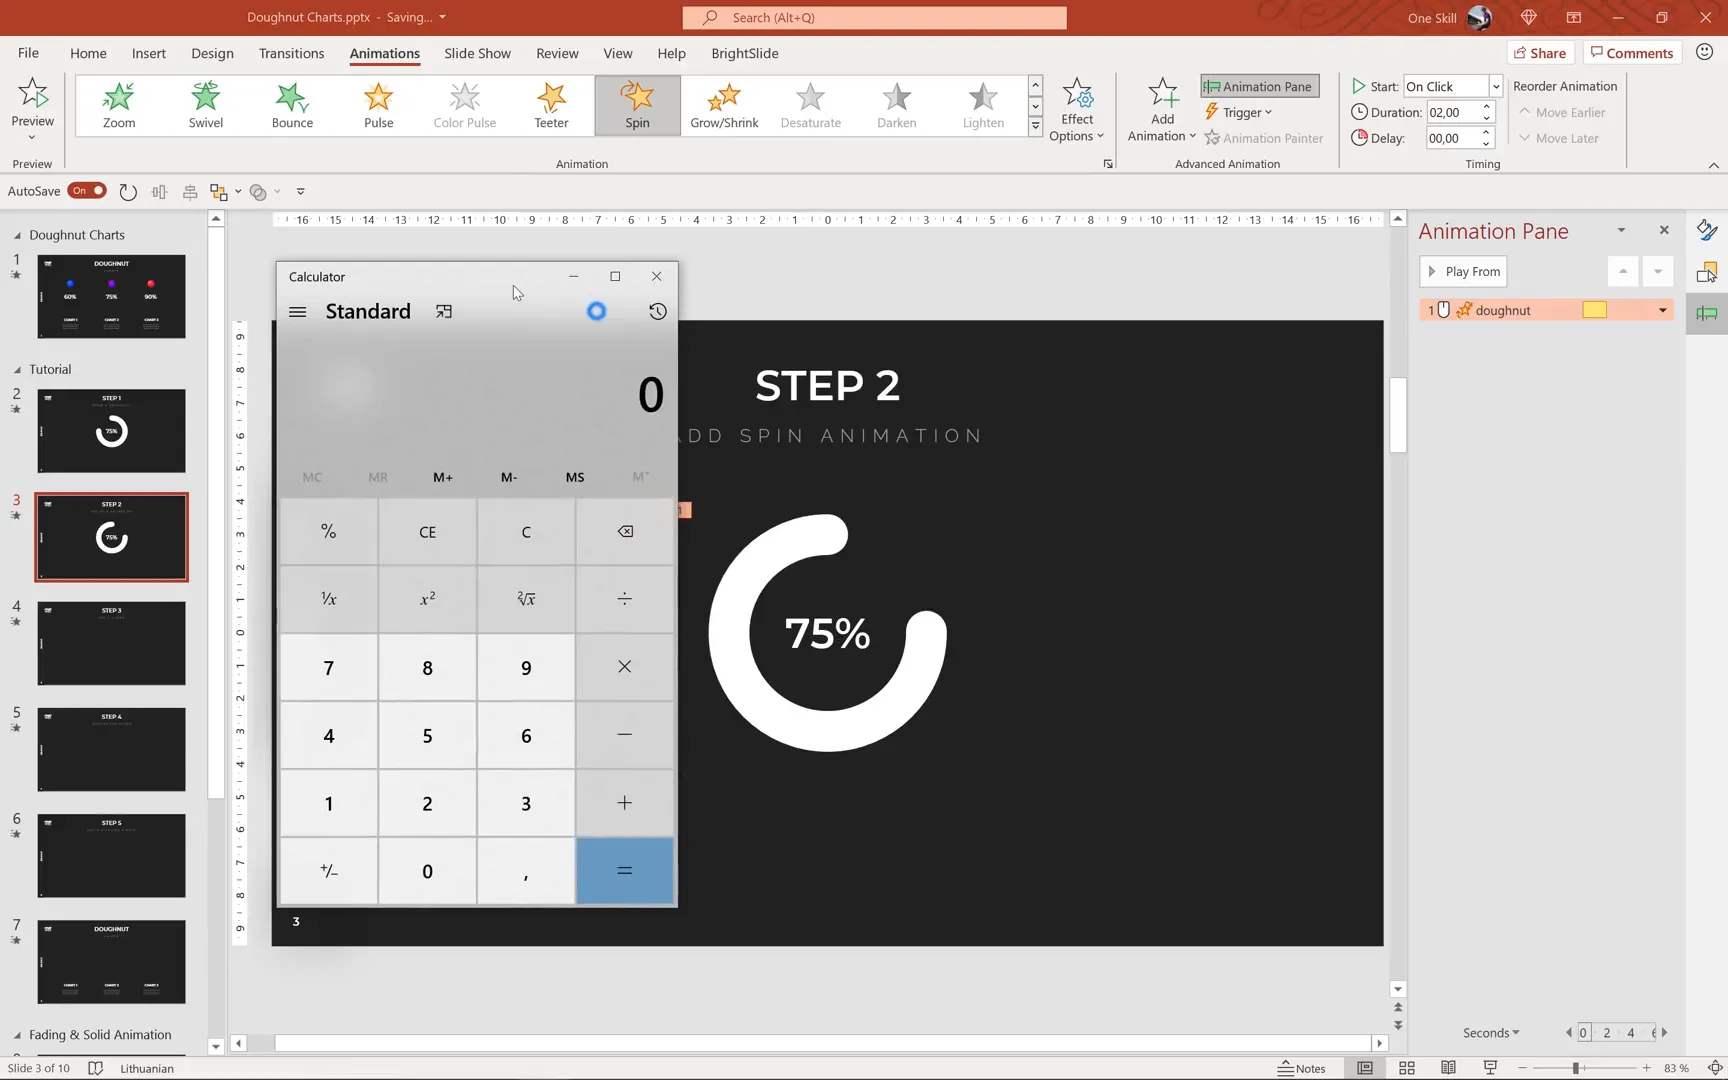
Task: Switch to the Slide Show tab
Action: [477, 53]
